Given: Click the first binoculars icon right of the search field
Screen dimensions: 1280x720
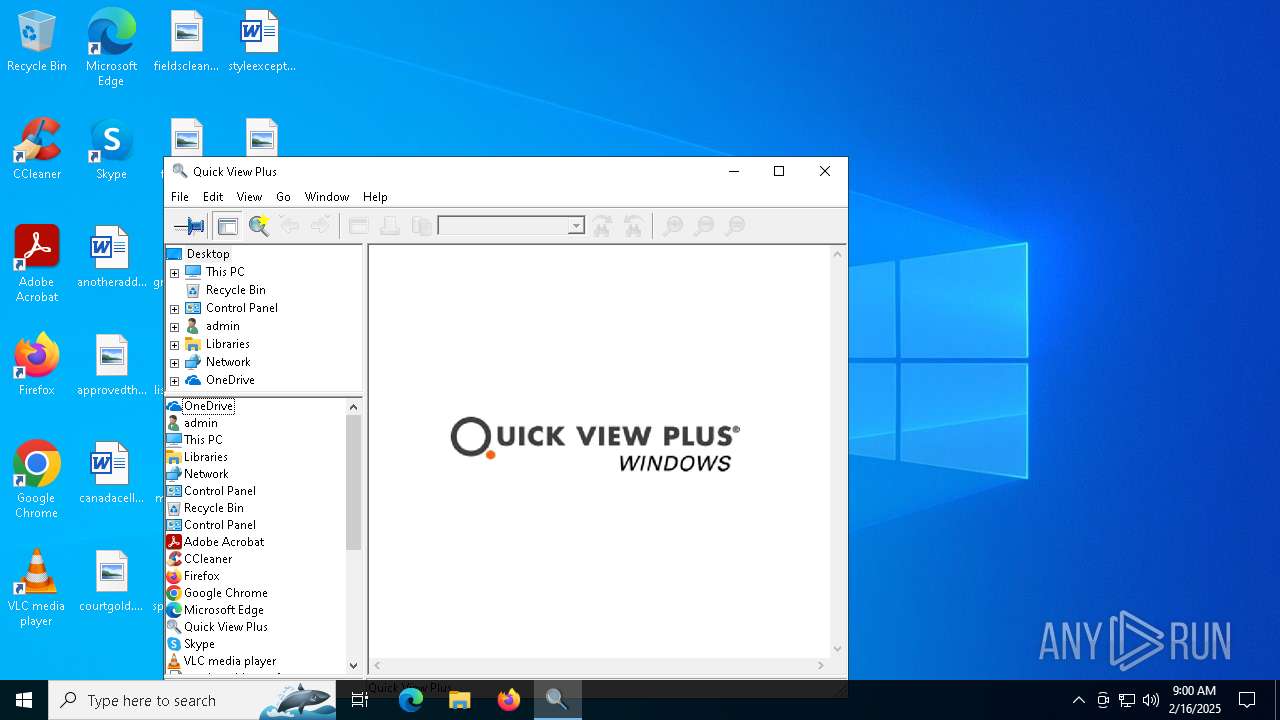Looking at the screenshot, I should pos(602,226).
